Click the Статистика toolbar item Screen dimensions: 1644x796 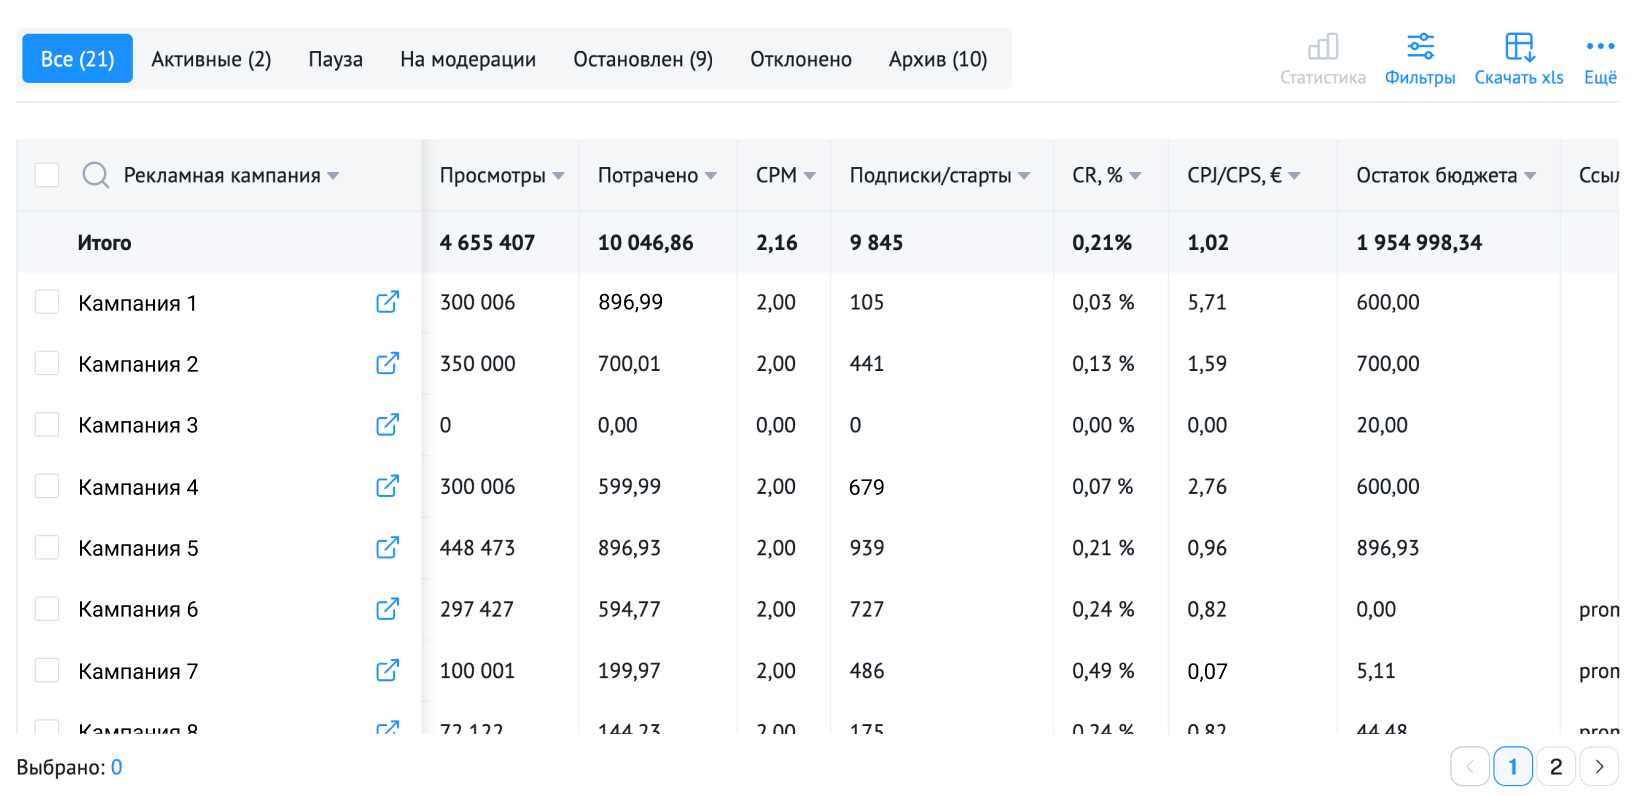point(1322,59)
